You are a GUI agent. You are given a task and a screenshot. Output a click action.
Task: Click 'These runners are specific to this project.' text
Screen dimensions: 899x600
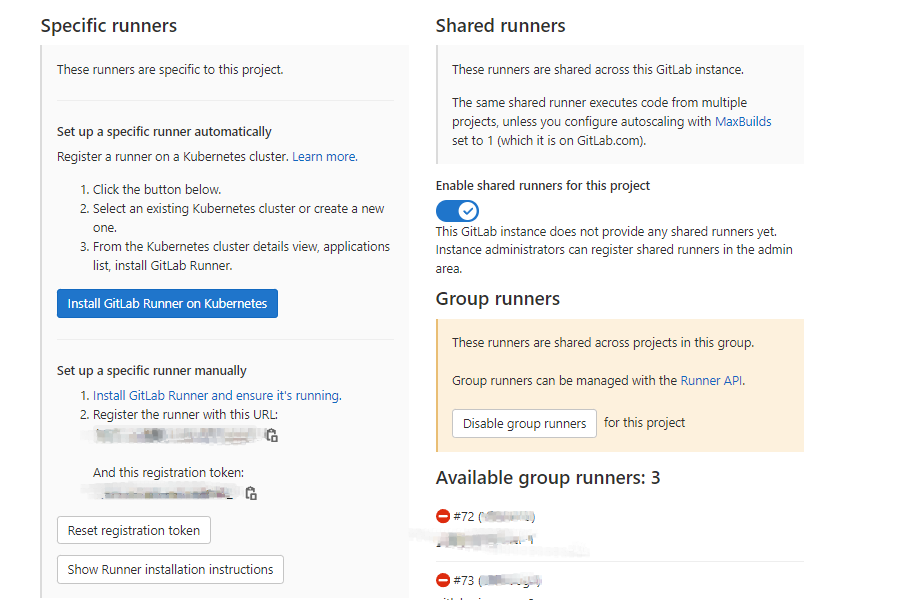170,69
